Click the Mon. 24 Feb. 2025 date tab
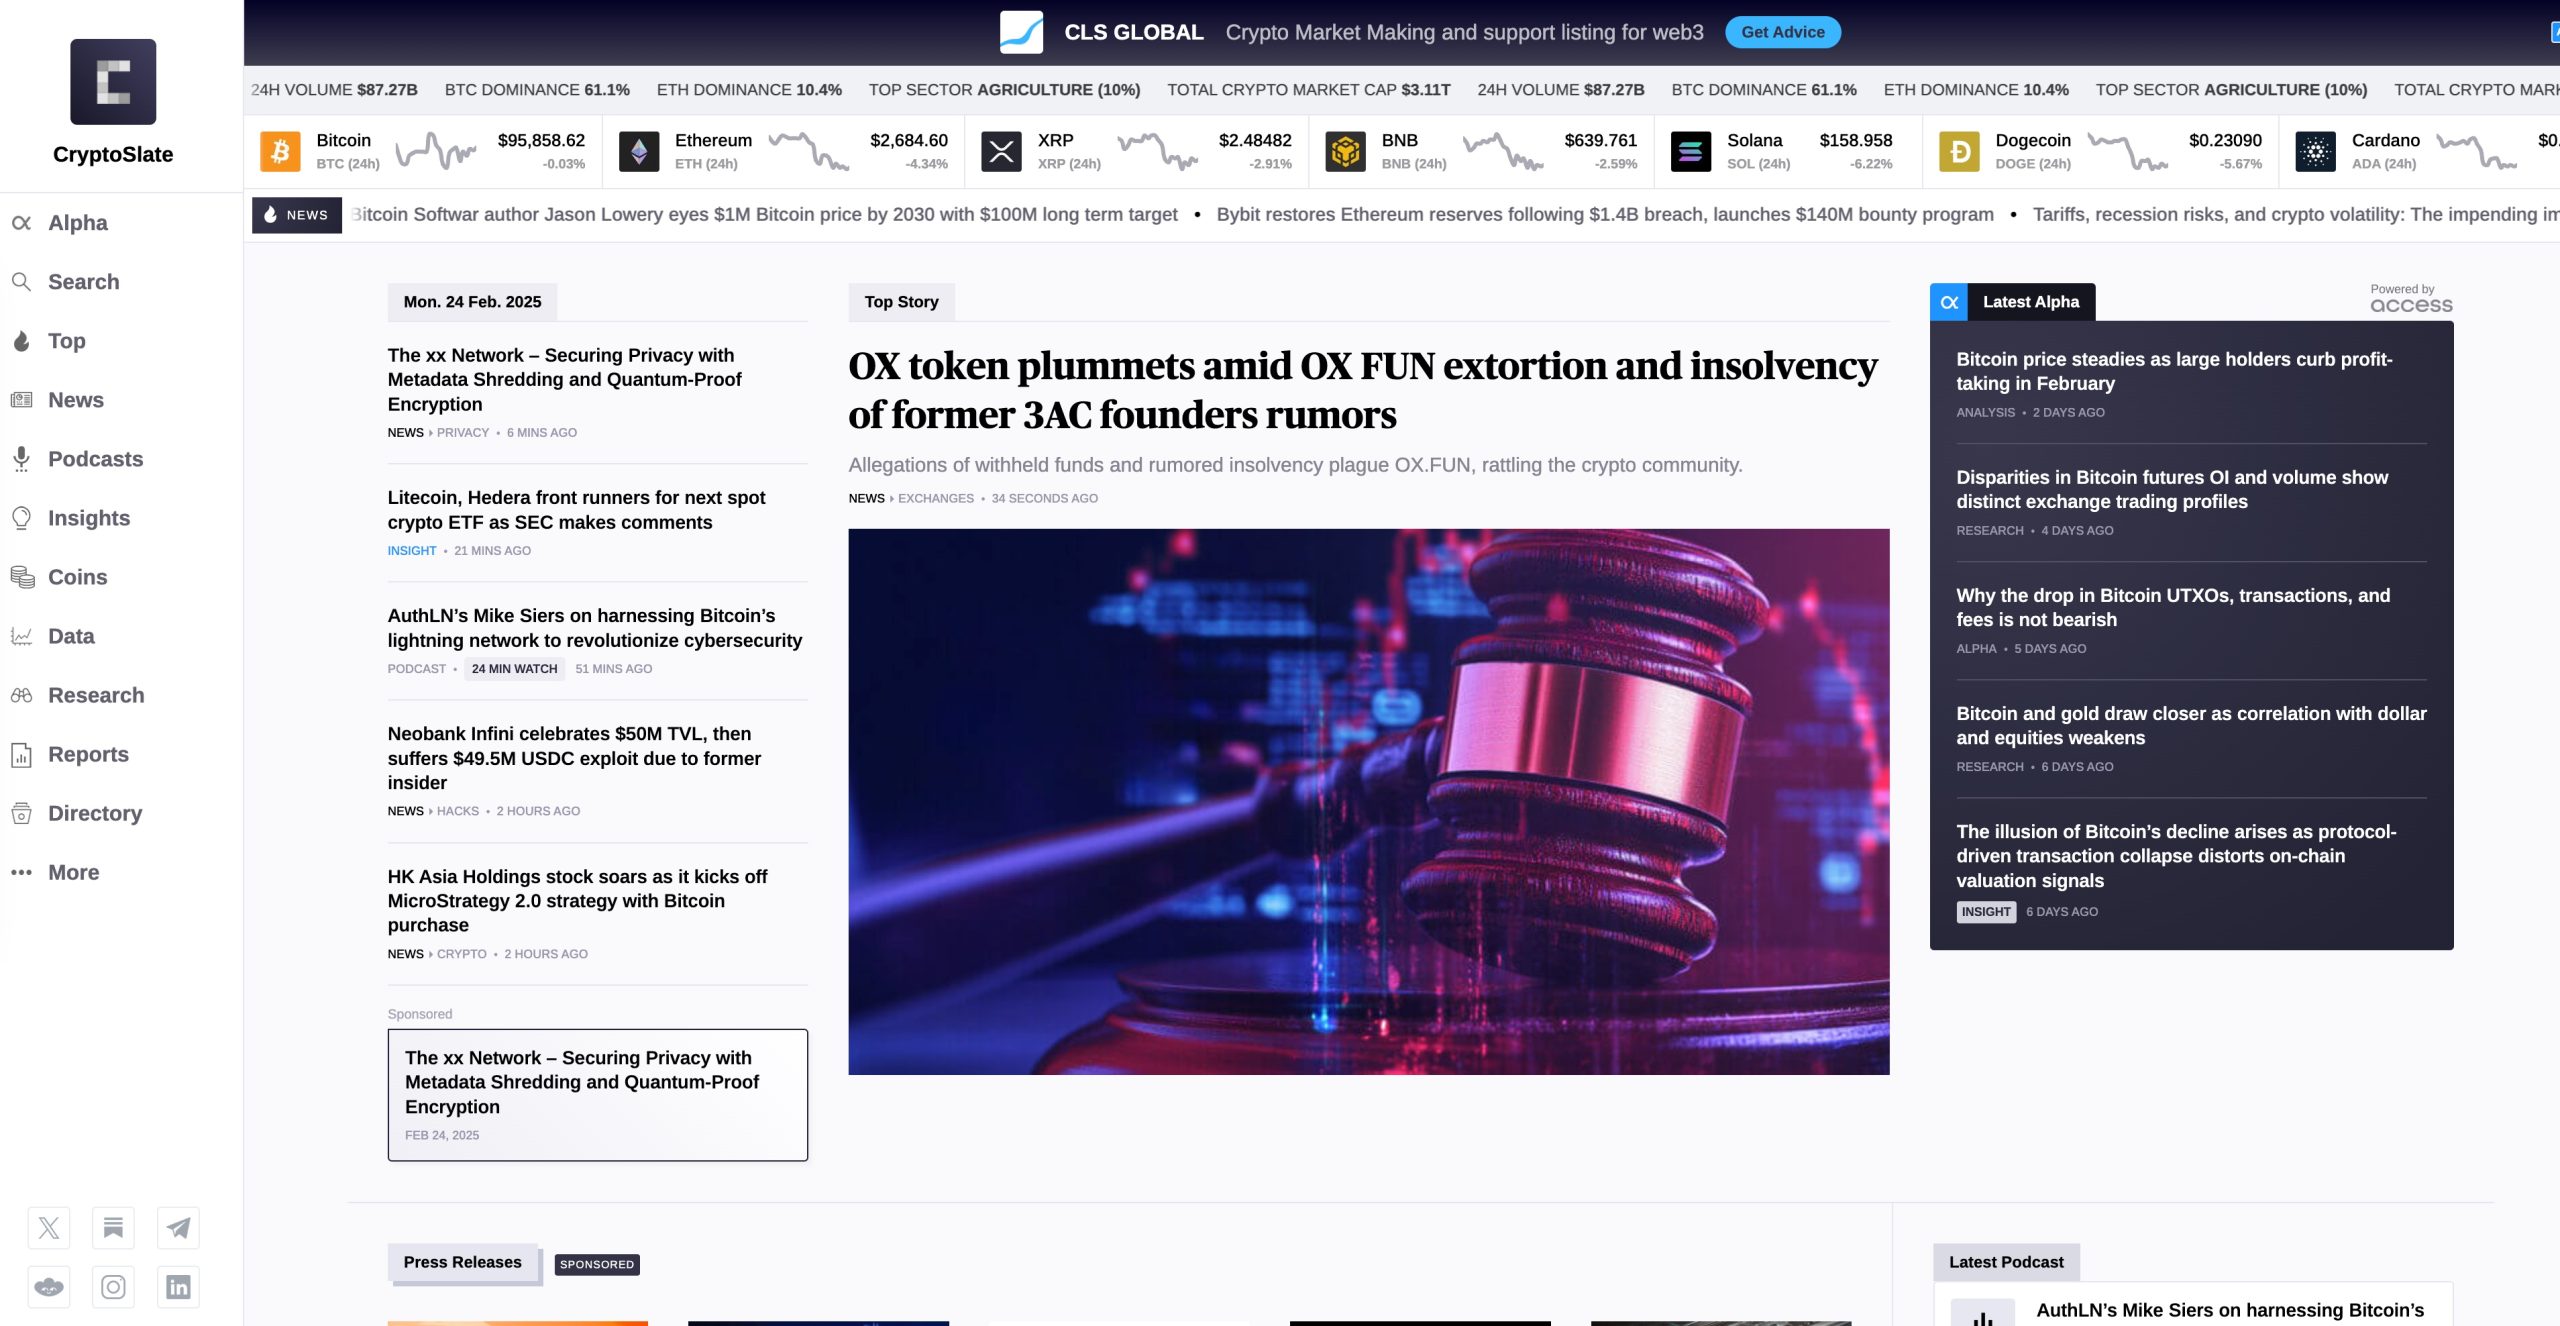Image resolution: width=2560 pixels, height=1326 pixels. 472,302
